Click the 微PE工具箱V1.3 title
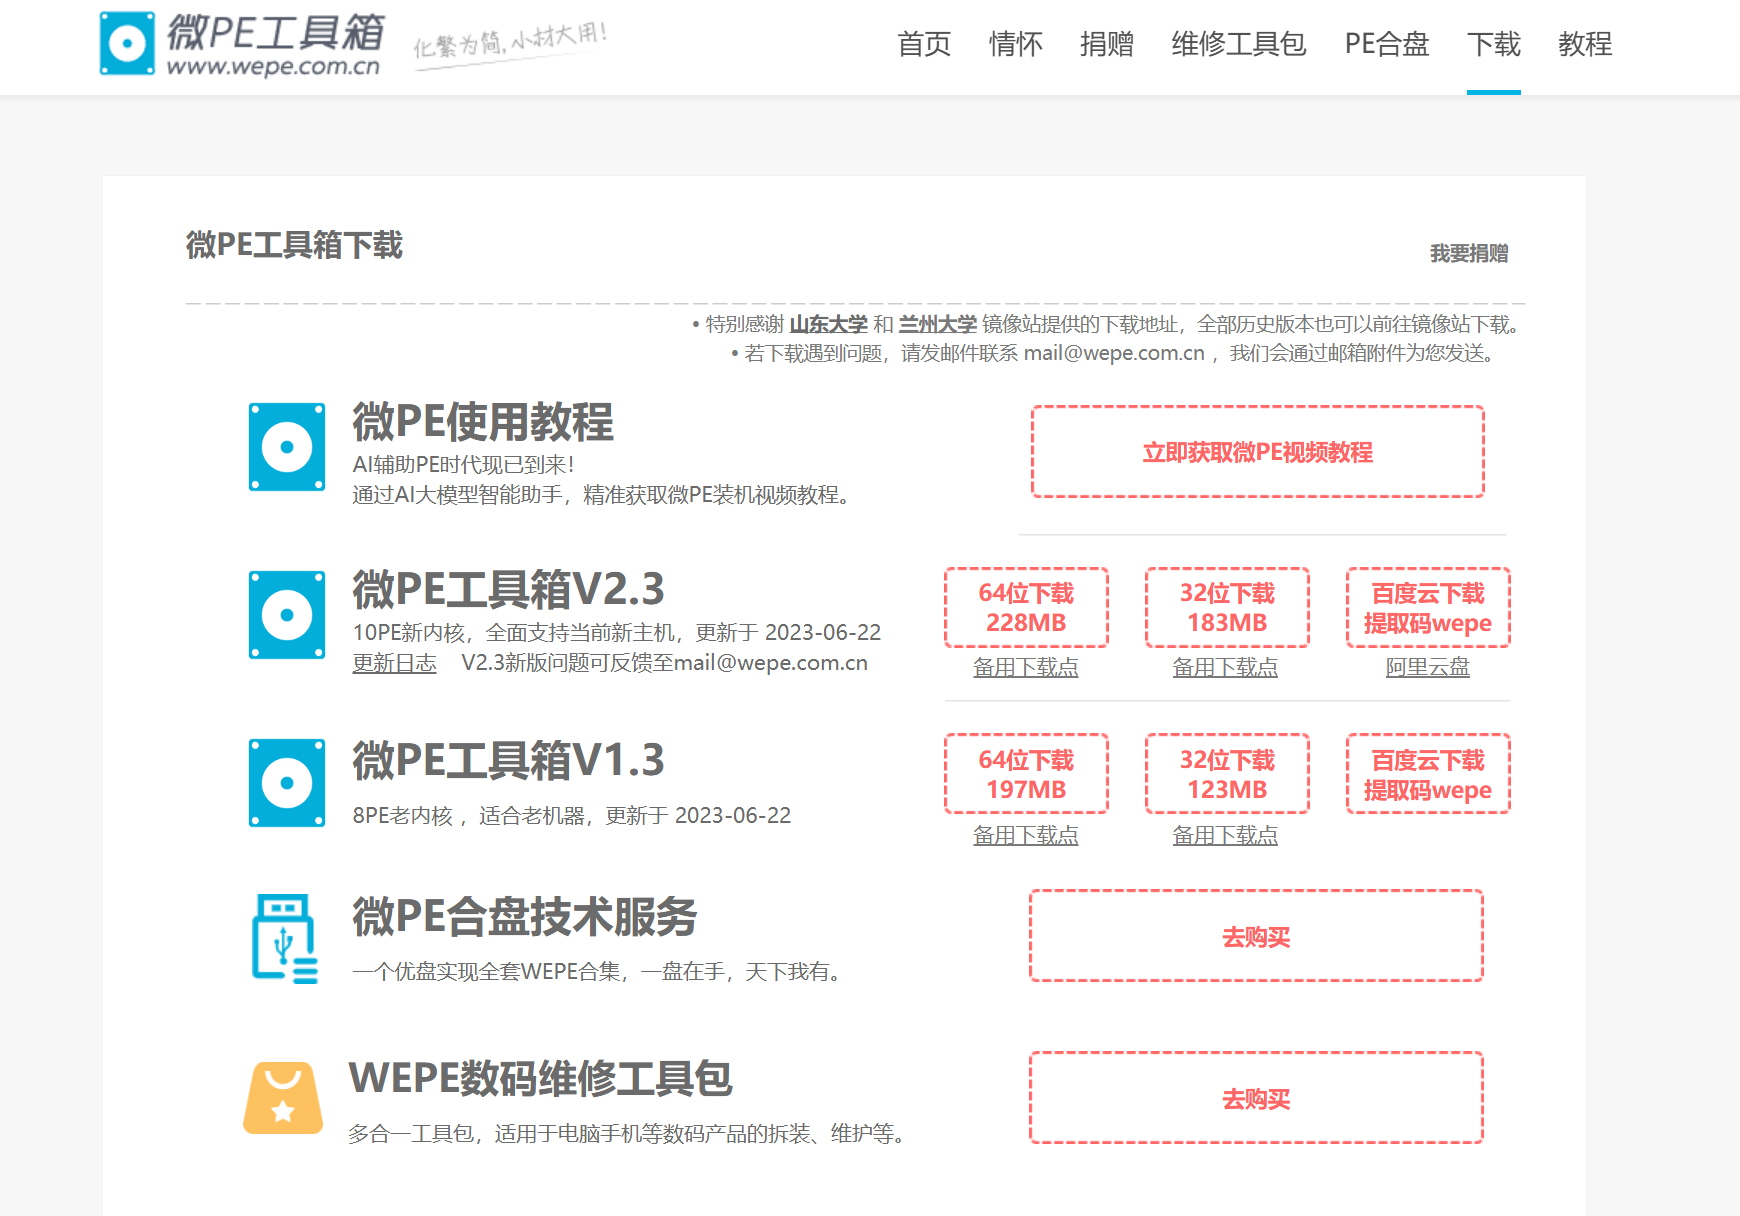Screen dimensions: 1740x1216 (508, 761)
